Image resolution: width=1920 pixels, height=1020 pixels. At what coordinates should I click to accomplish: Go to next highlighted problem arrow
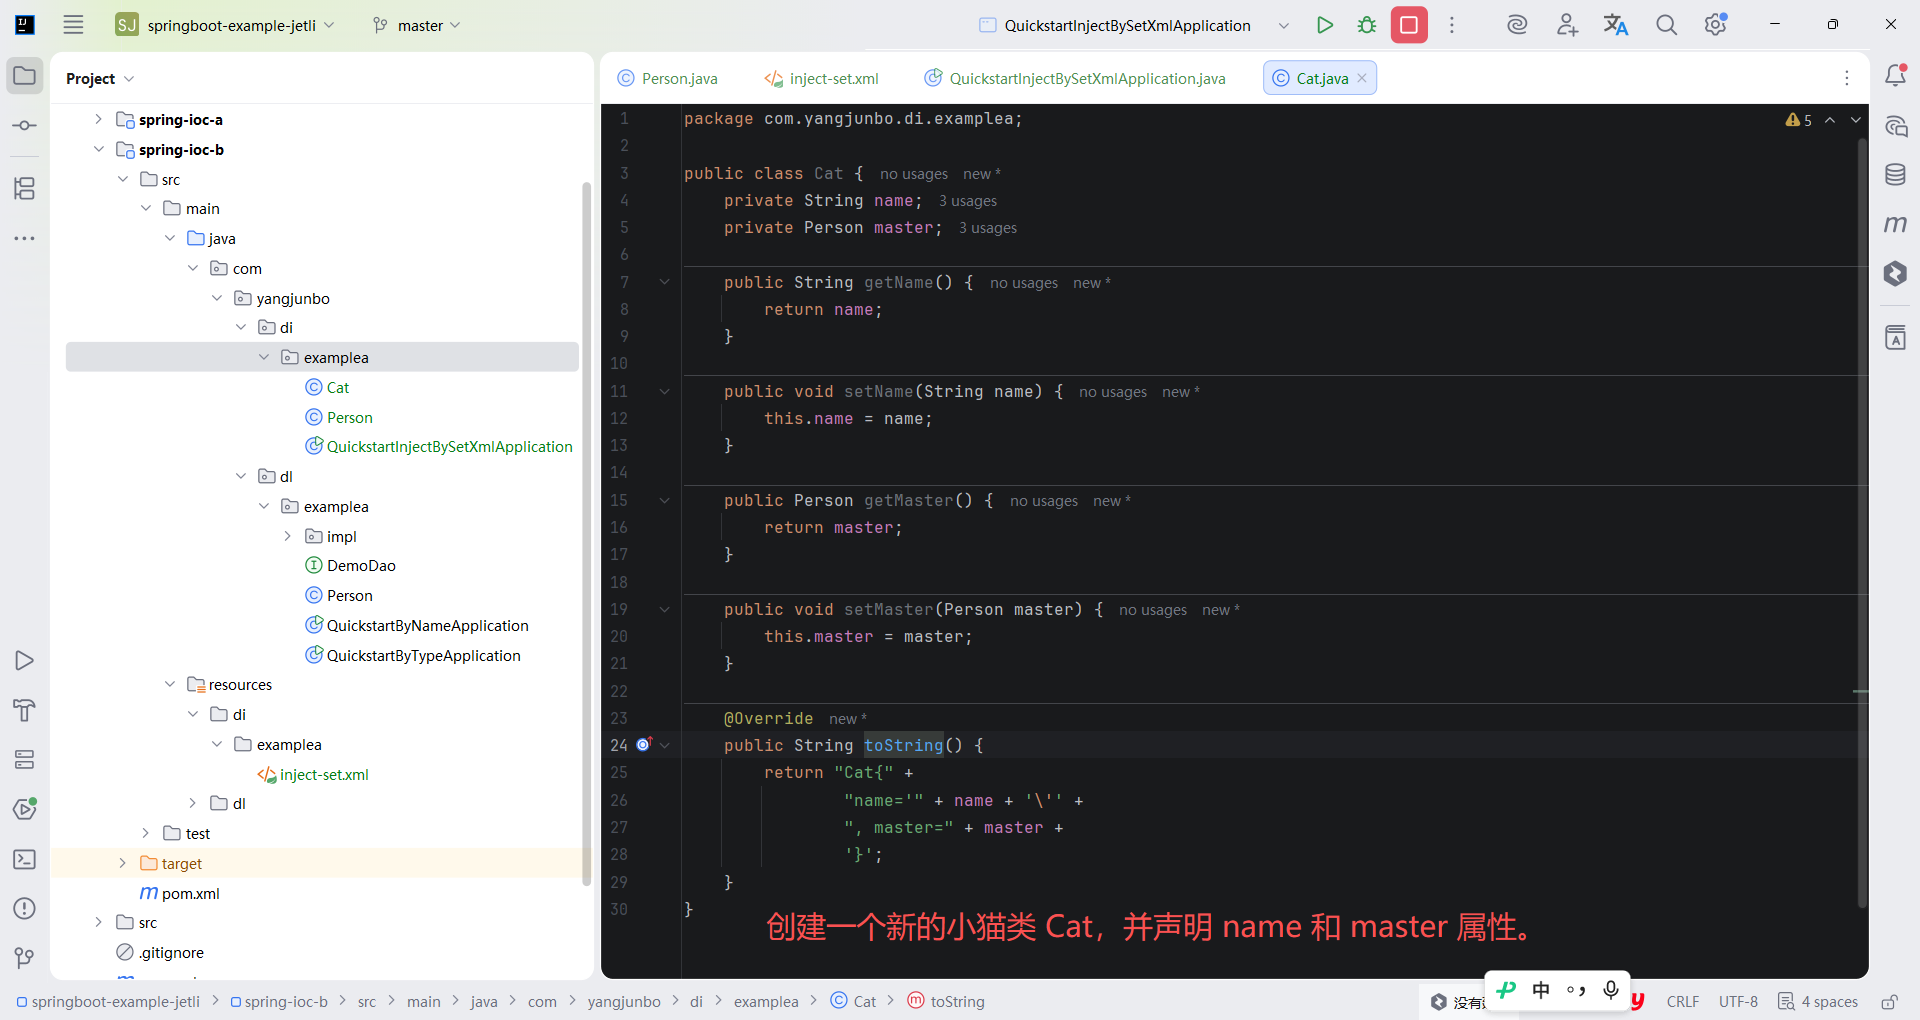[1856, 120]
